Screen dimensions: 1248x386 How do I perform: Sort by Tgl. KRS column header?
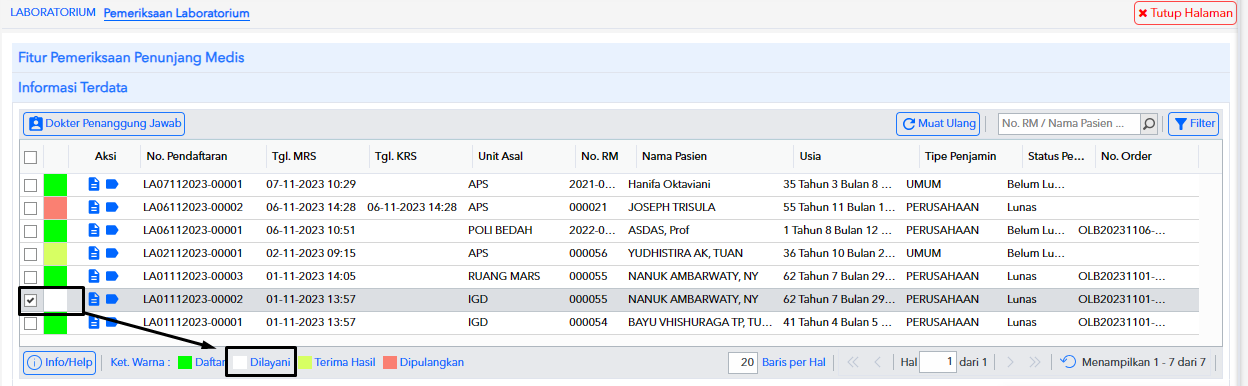395,156
